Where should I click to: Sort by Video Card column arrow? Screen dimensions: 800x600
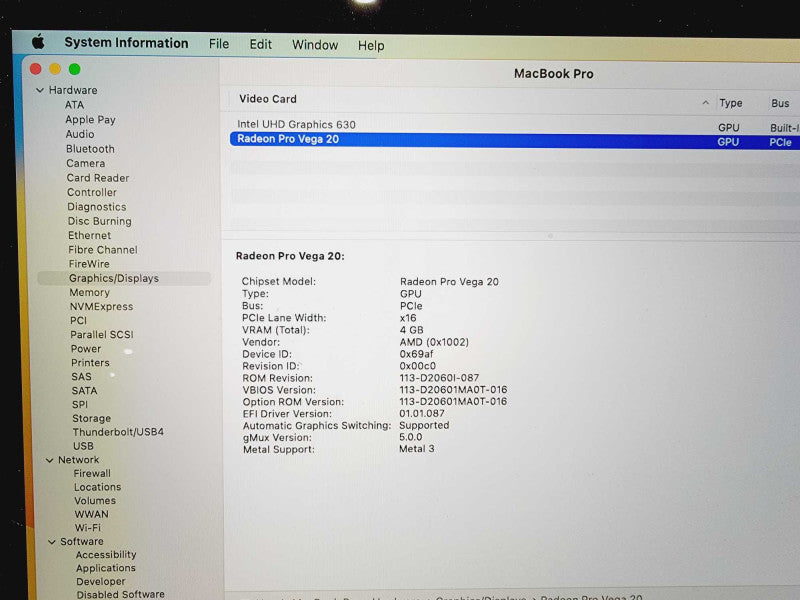(x=706, y=103)
